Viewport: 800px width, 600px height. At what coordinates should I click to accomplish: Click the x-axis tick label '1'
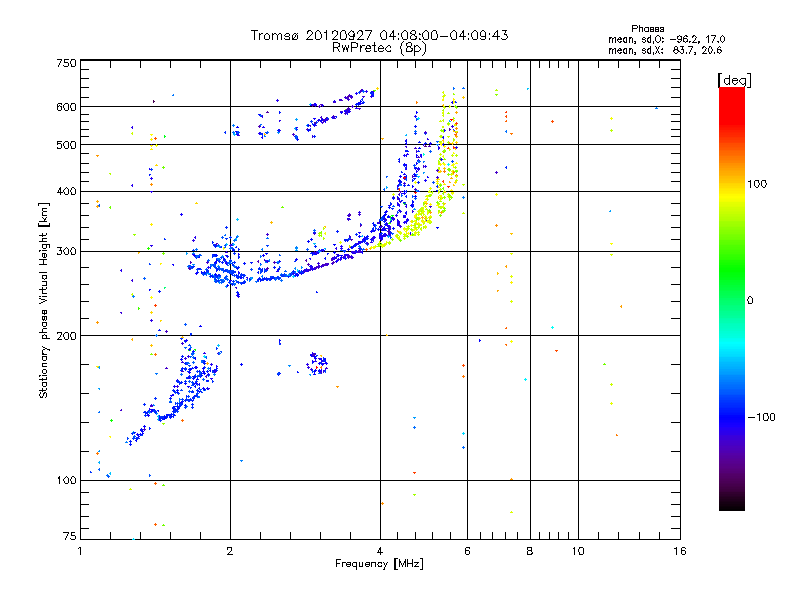(x=80, y=551)
